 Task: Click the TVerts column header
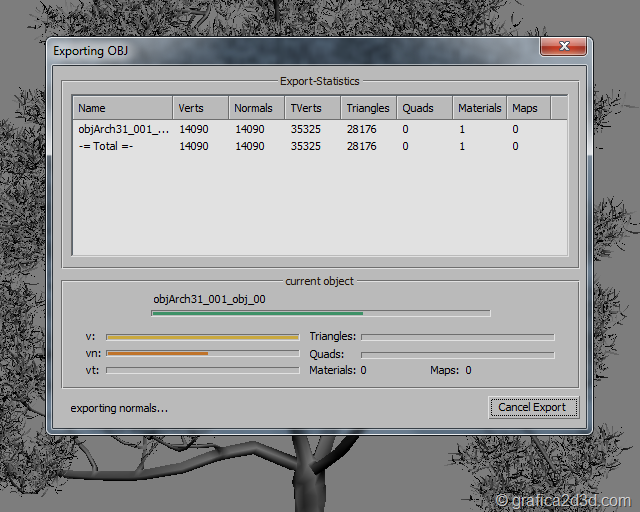(313, 108)
